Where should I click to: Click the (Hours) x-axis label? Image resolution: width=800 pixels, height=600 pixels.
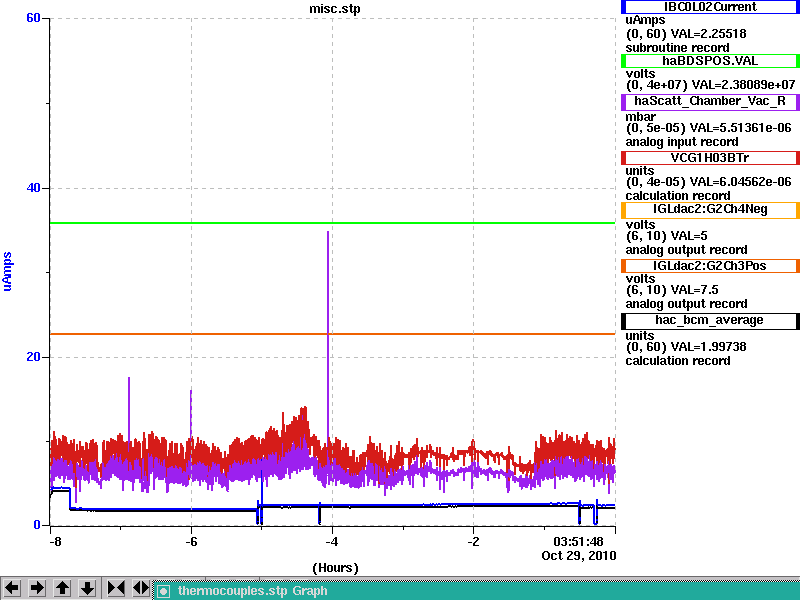pos(335,568)
